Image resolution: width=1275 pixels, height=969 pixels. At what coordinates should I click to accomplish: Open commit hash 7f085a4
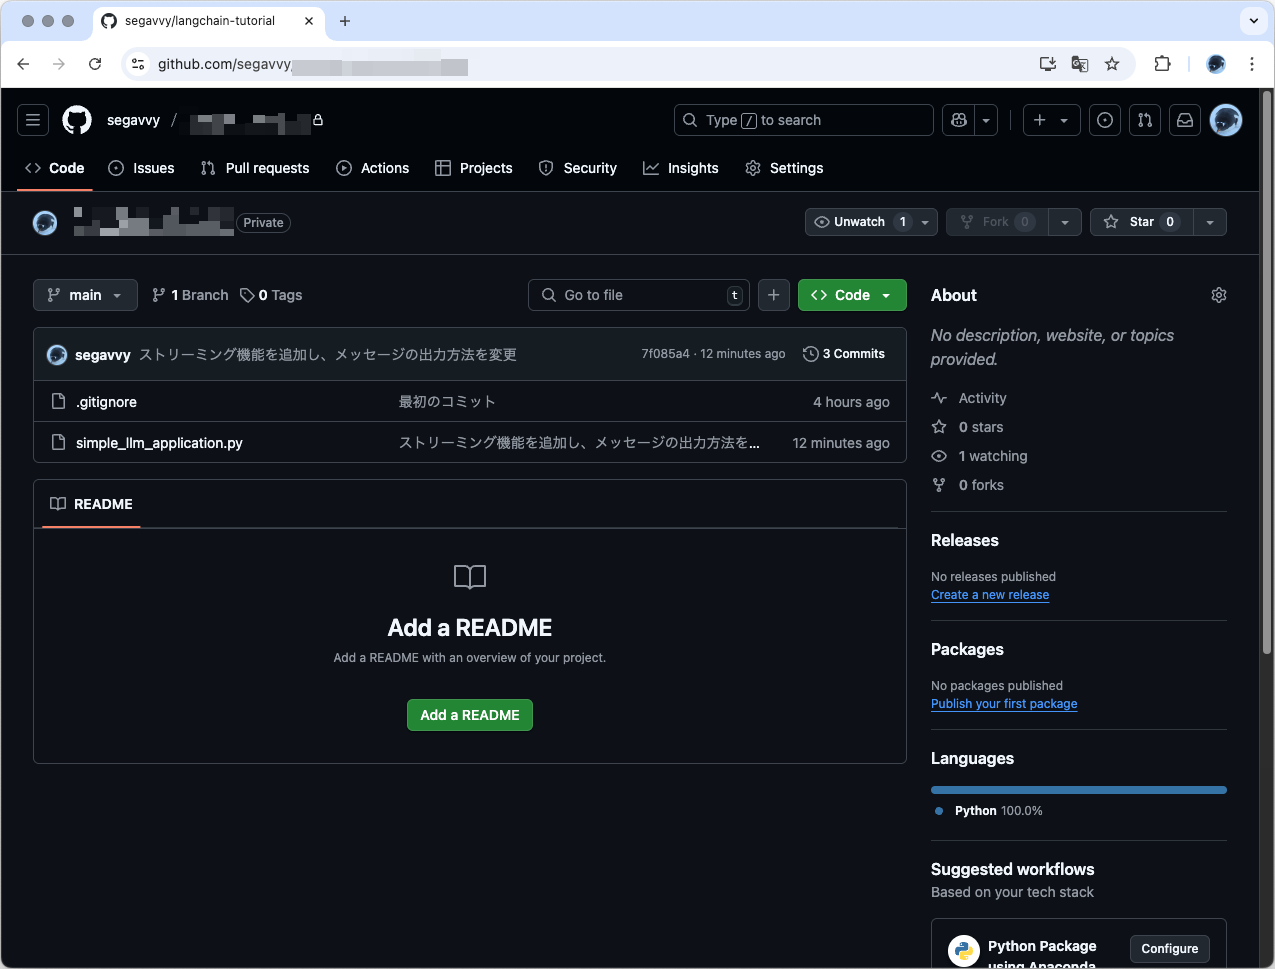click(x=665, y=354)
